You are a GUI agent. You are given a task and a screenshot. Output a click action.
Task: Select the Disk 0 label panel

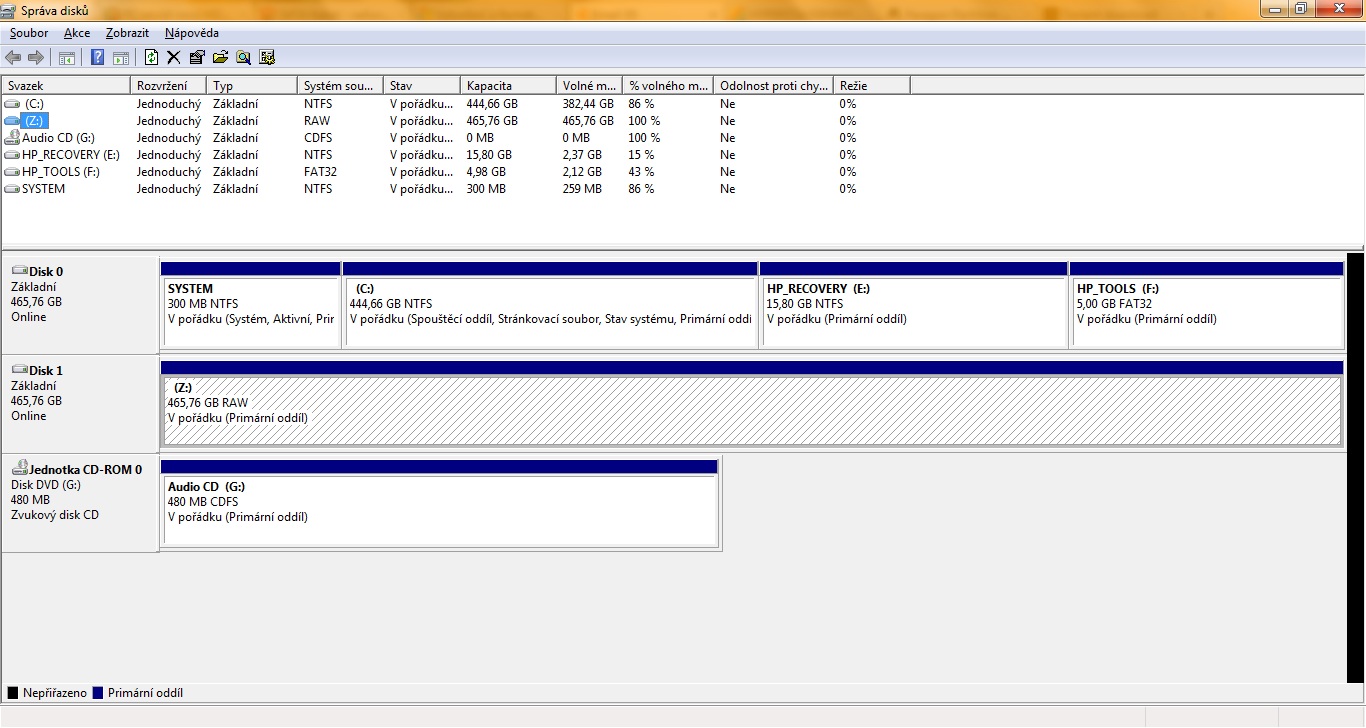[x=80, y=305]
